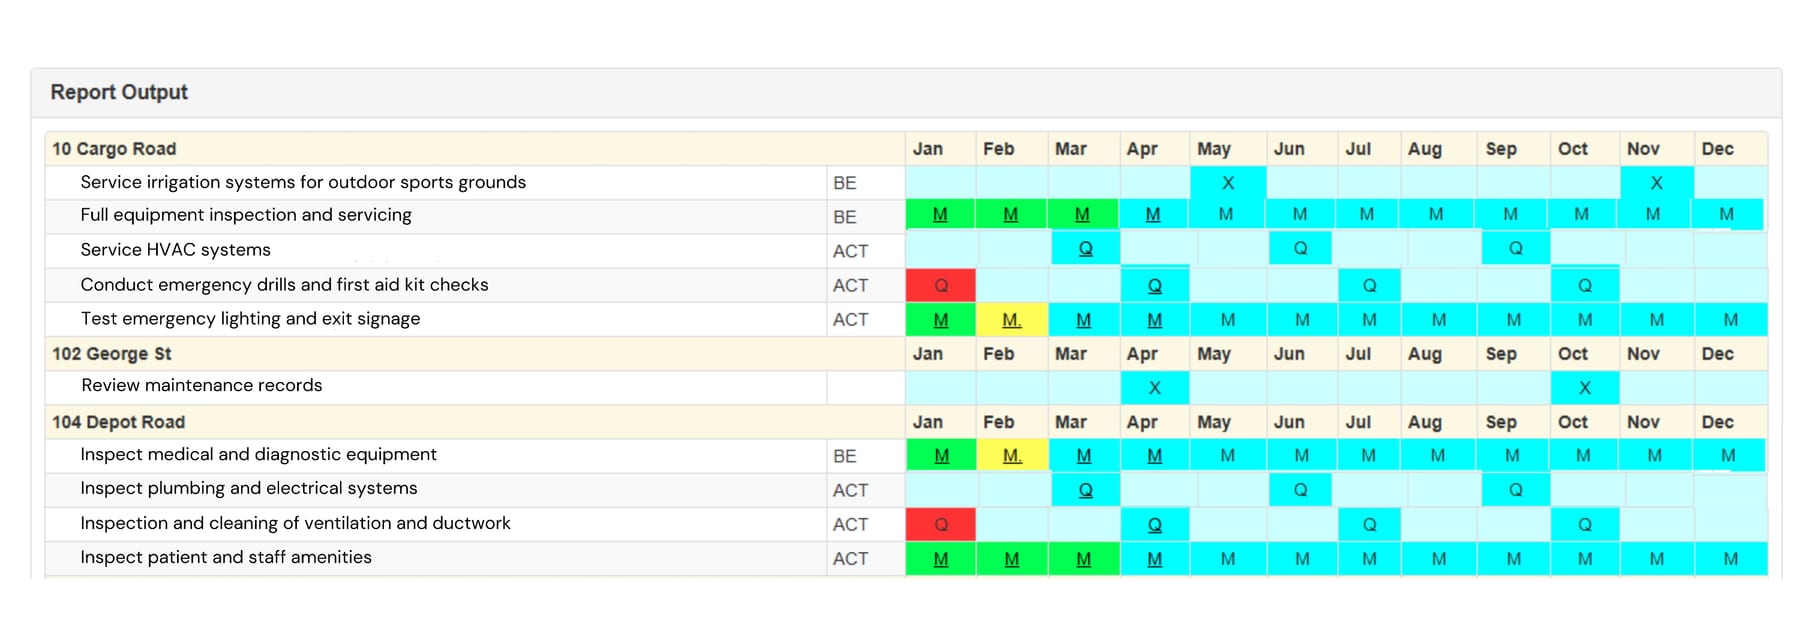Click the Report Output panel heading
The image size is (1800, 634).
click(x=119, y=92)
